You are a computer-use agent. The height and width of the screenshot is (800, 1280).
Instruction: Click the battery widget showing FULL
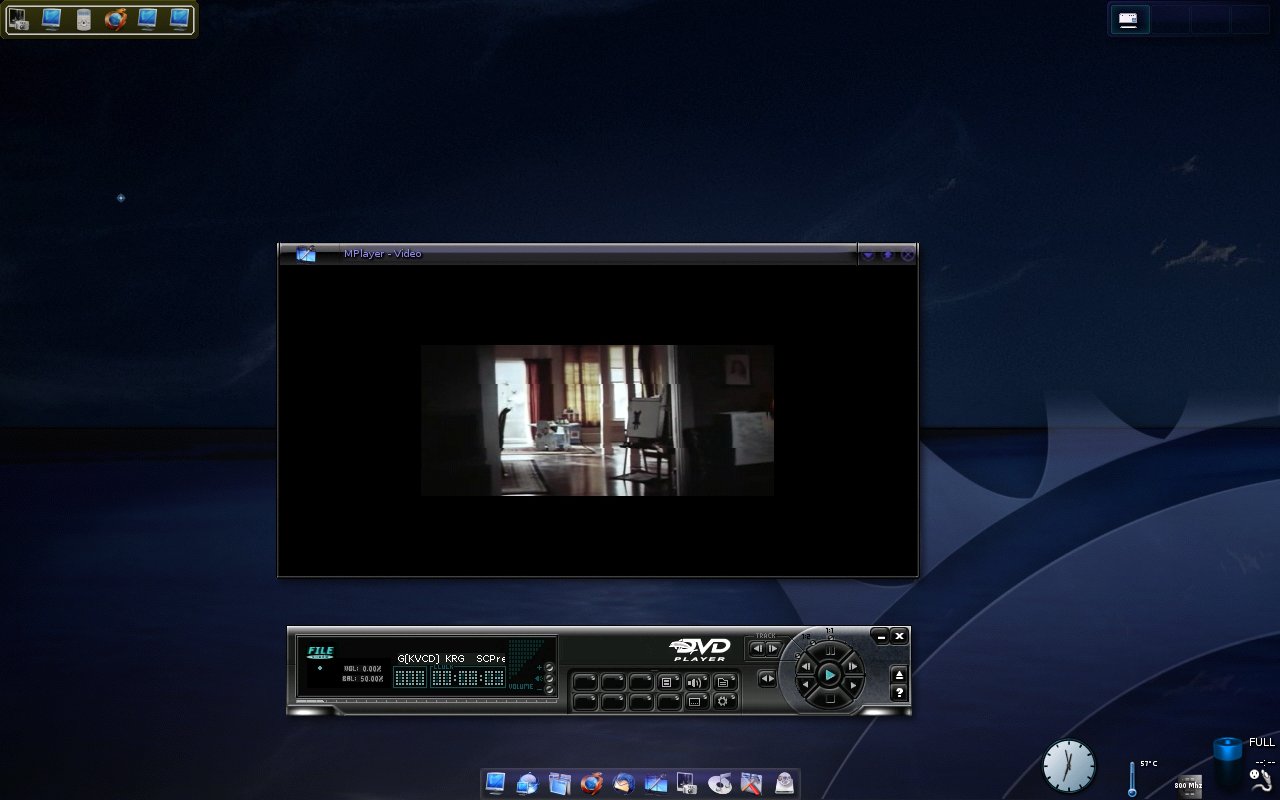pyautogui.click(x=1228, y=765)
